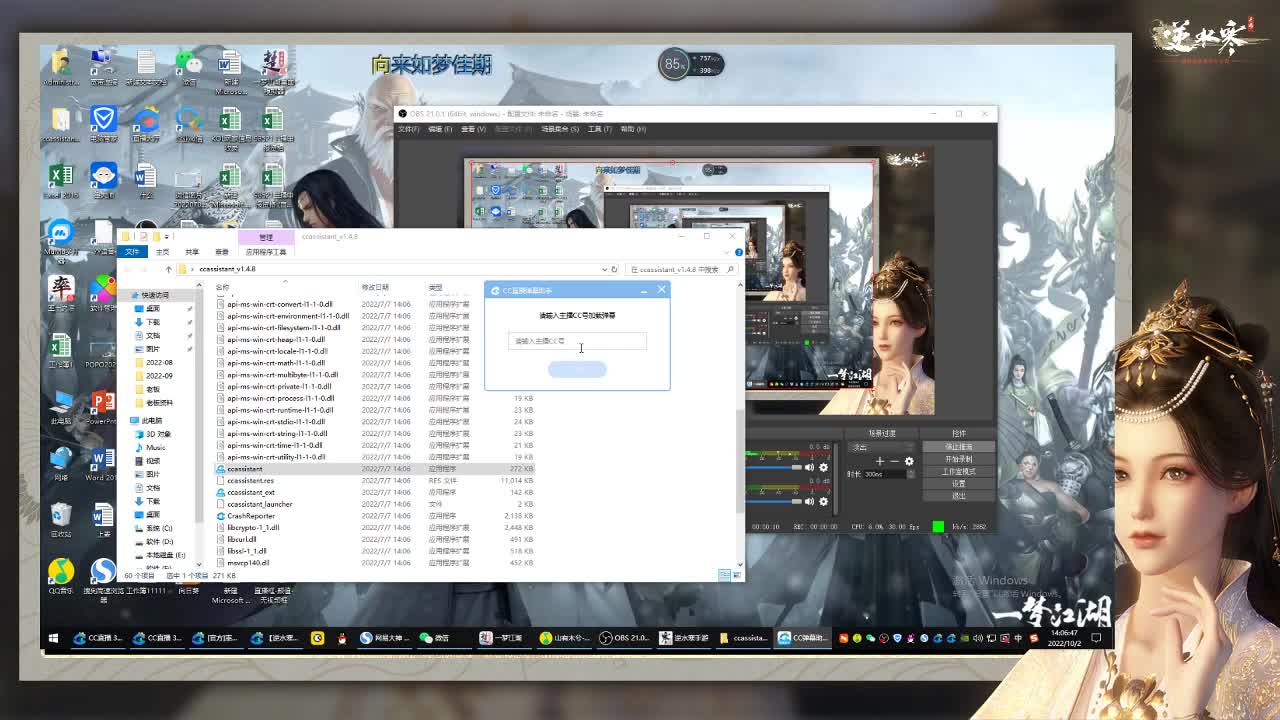This screenshot has height=720, width=1280.
Task: Select api-ms-win-crt-stdio-l1-1-0.dll file
Action: click(276, 422)
